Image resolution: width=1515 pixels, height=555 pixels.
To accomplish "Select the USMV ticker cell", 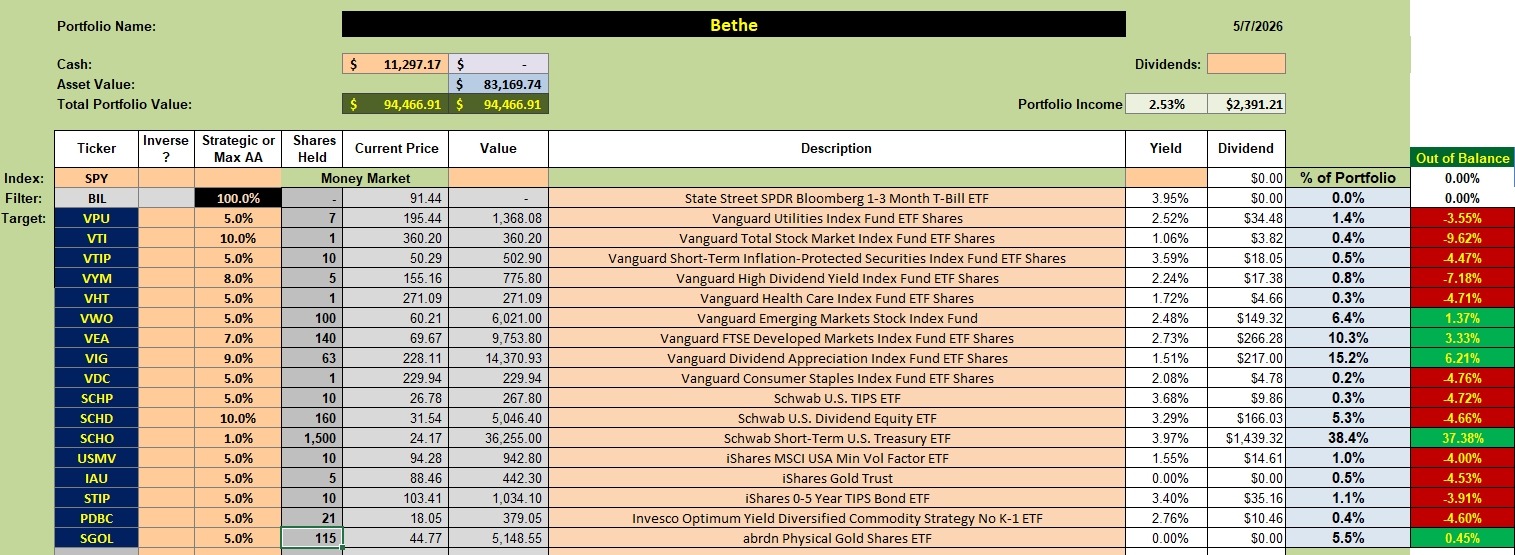I will tap(97, 458).
